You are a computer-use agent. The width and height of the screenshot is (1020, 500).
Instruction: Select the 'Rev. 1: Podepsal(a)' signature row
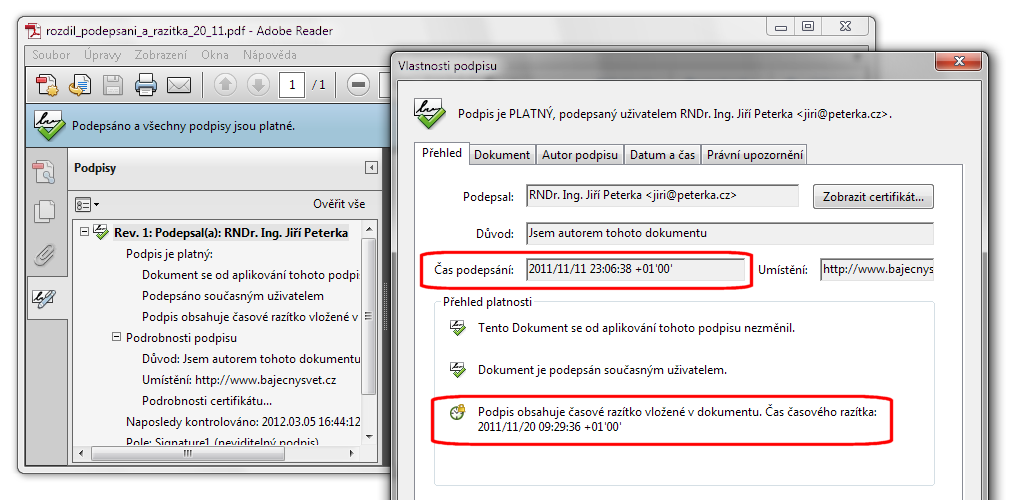(x=231, y=233)
